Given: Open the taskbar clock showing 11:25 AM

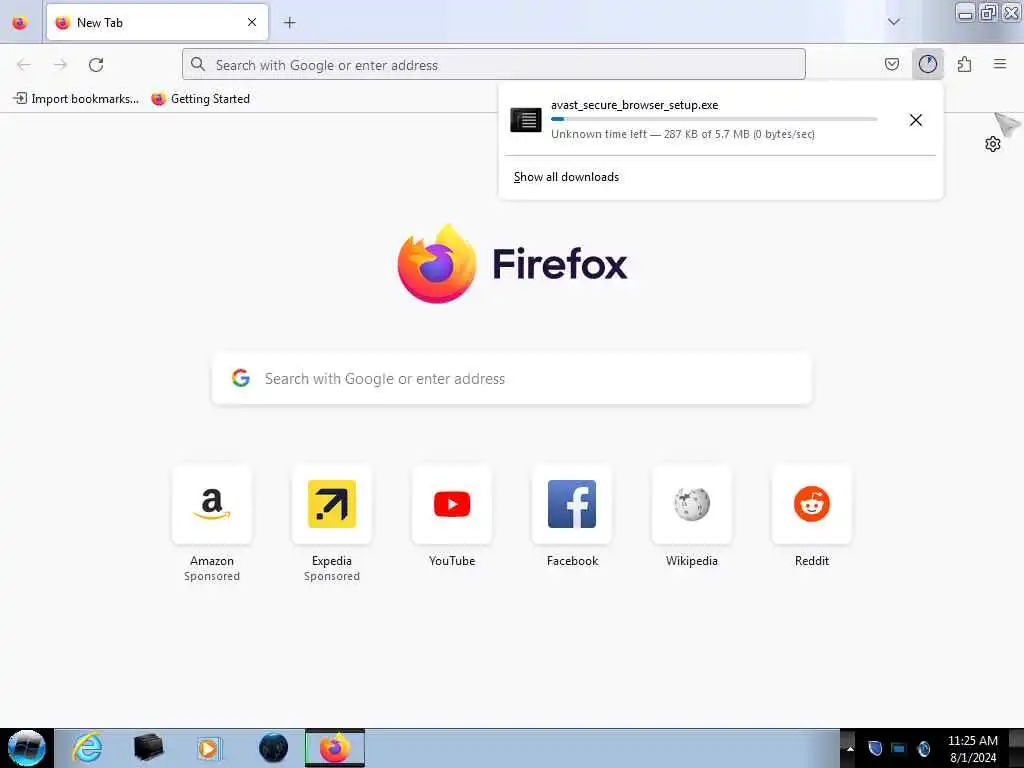Looking at the screenshot, I should [972, 748].
